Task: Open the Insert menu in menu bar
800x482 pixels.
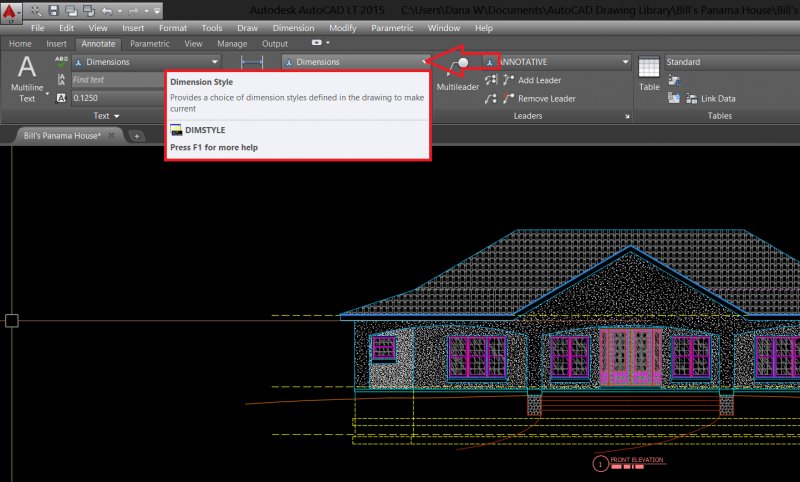Action: [133, 28]
